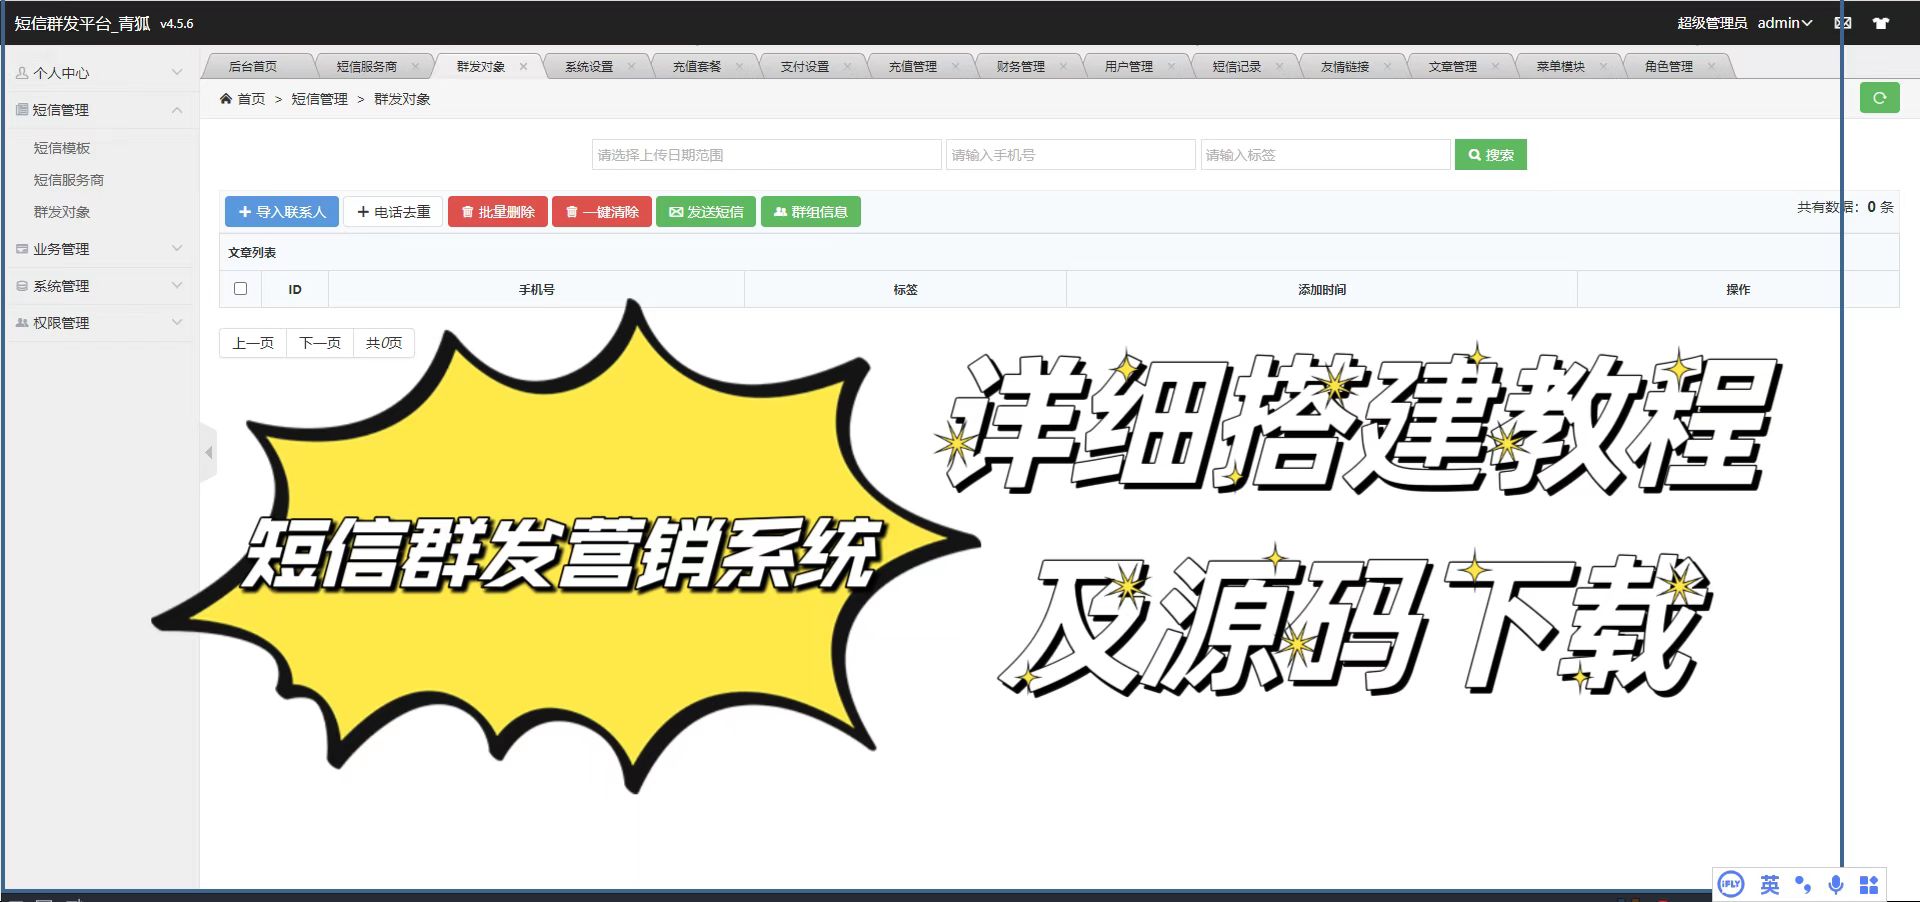This screenshot has width=1920, height=902.
Task: Click the 共0页 page count label
Action: tap(384, 342)
